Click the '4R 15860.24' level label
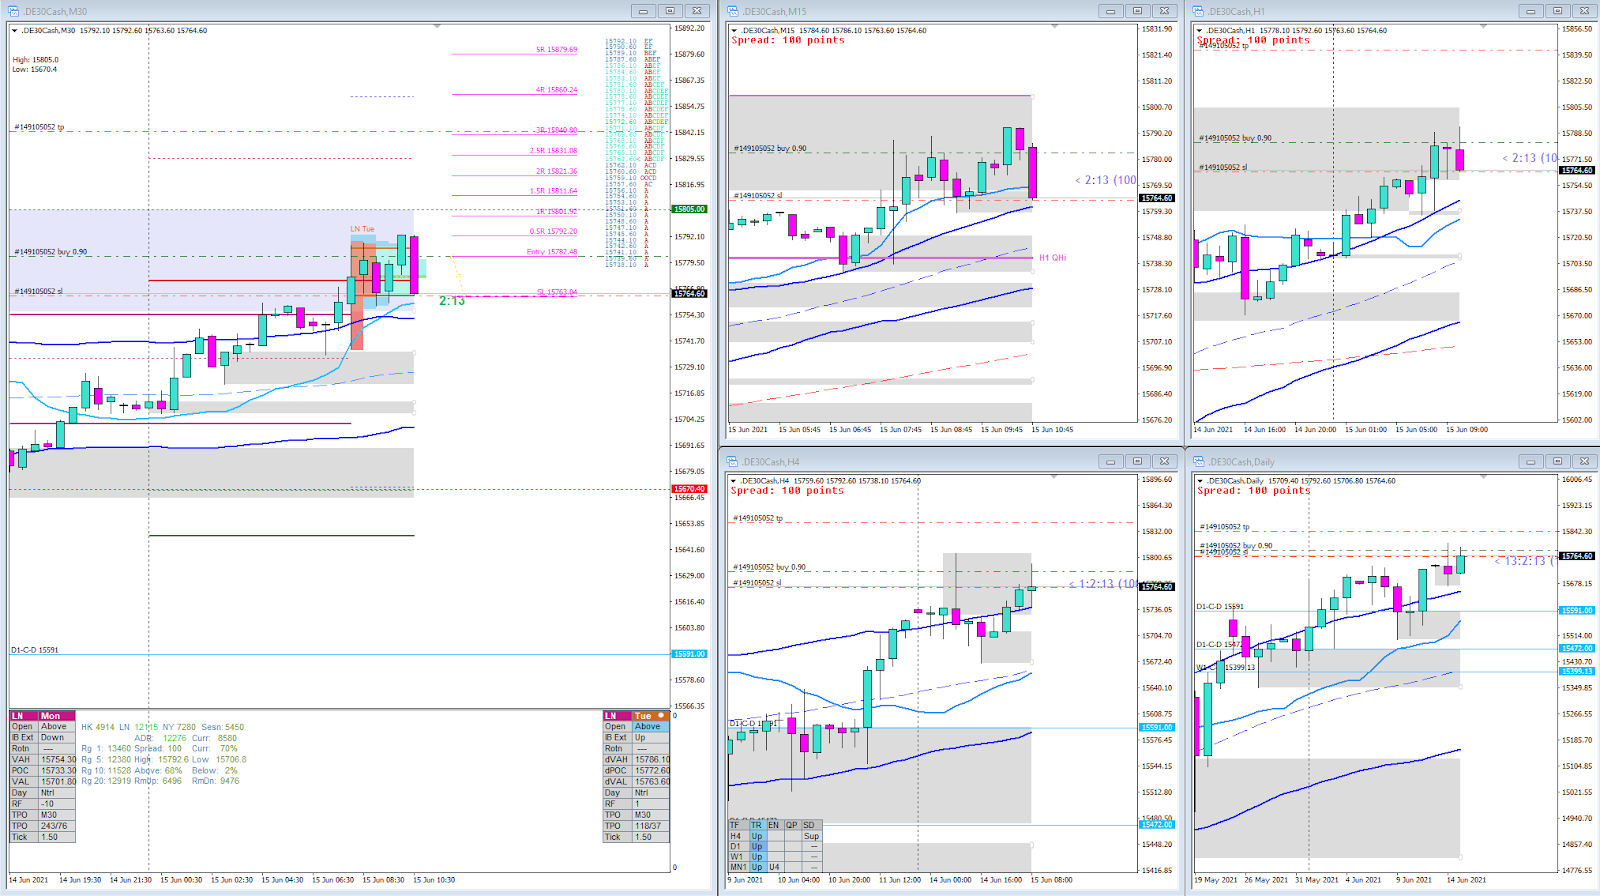Image resolution: width=1600 pixels, height=896 pixels. click(x=556, y=90)
